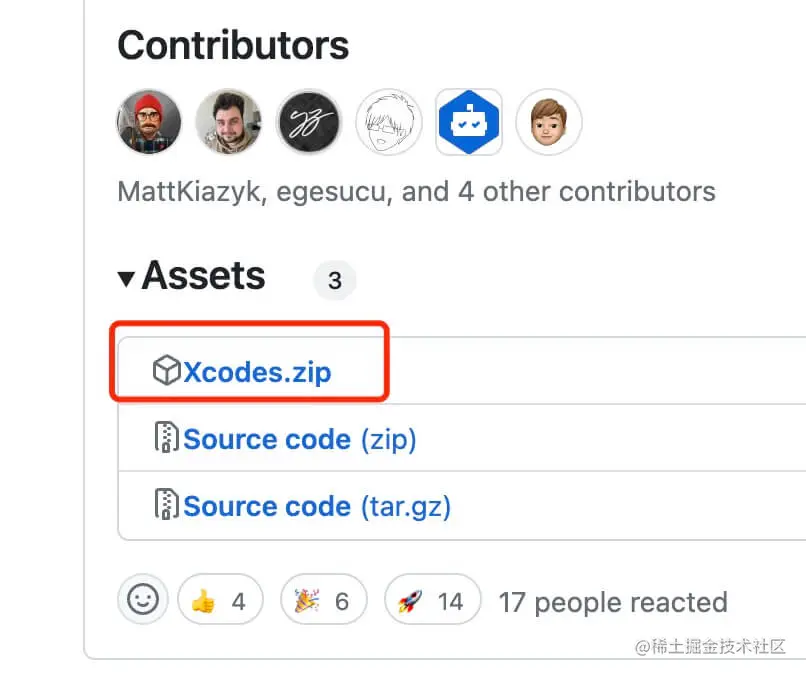Click the dark signature-style avatar
This screenshot has width=806, height=676.
click(x=309, y=122)
